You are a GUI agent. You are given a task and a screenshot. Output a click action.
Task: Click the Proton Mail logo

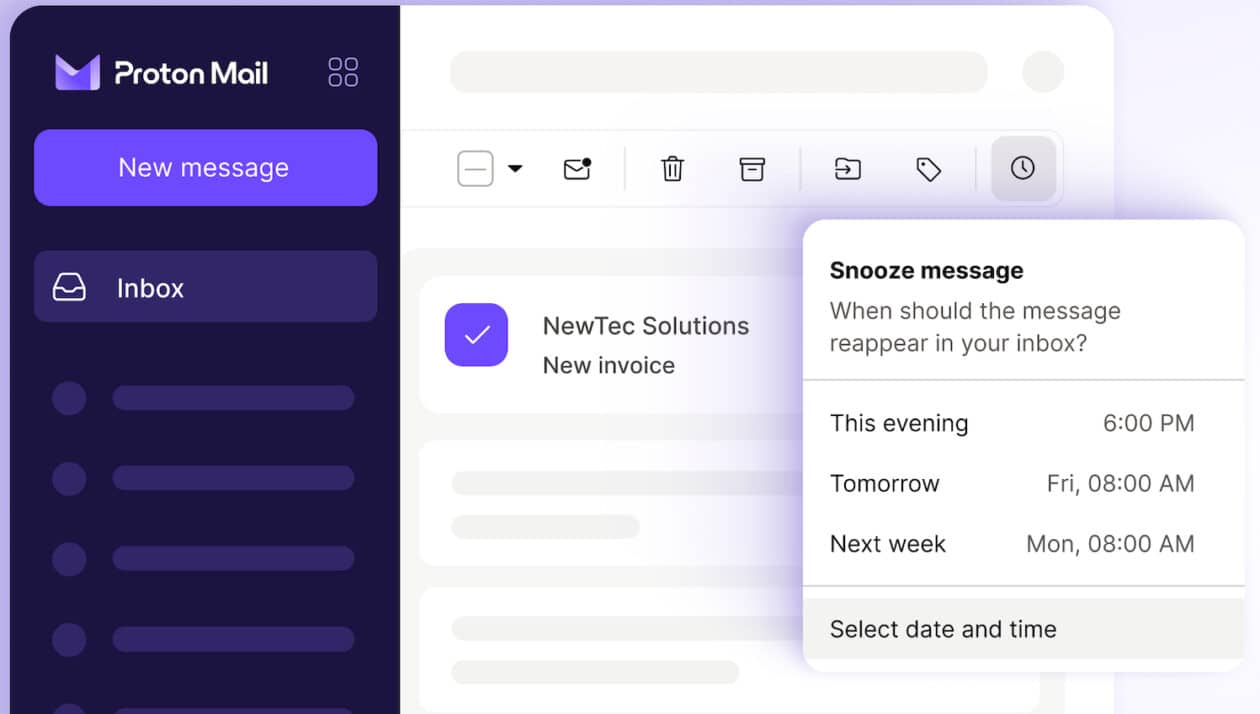160,71
